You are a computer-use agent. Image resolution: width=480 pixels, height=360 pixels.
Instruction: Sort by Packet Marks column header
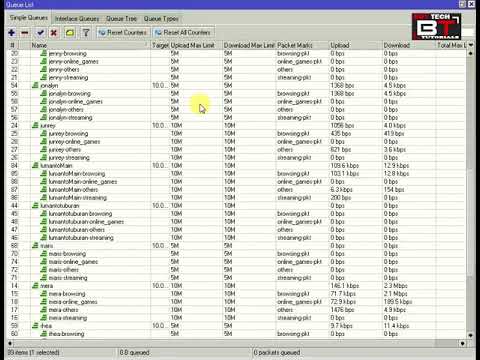(x=302, y=45)
